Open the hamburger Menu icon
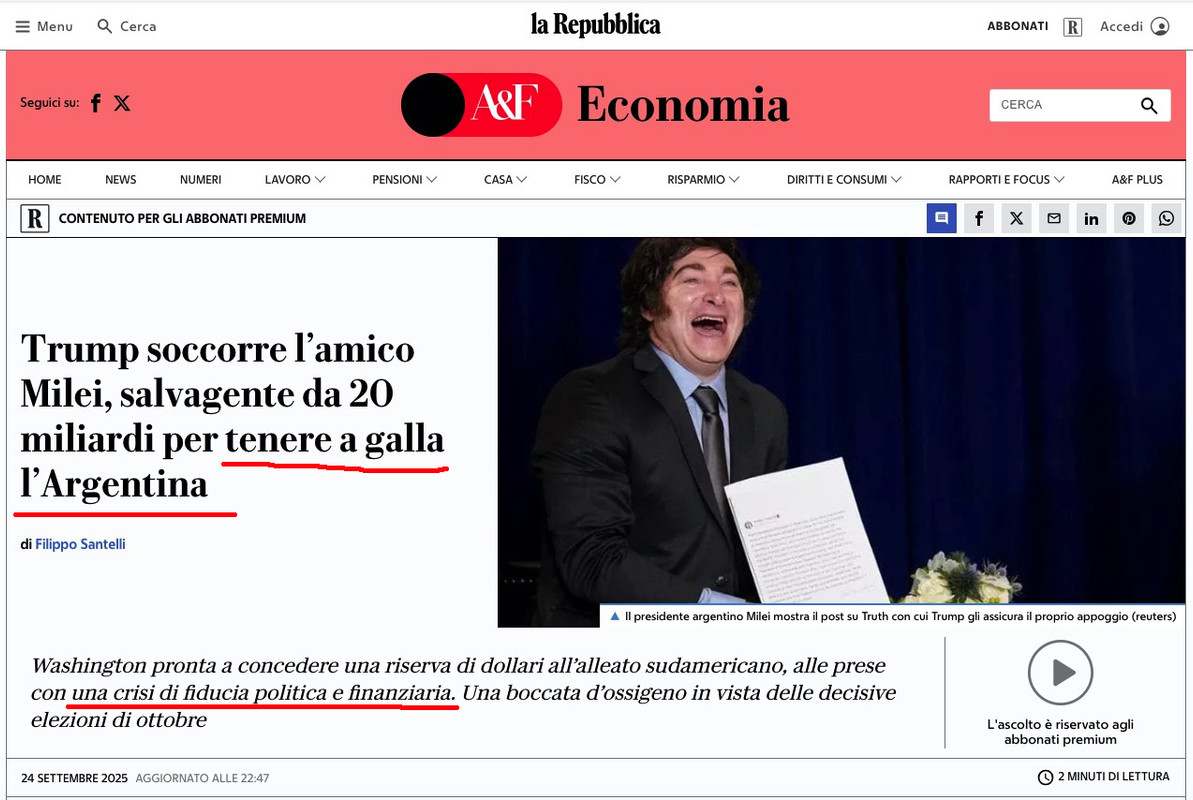1193x800 pixels. click(23, 27)
